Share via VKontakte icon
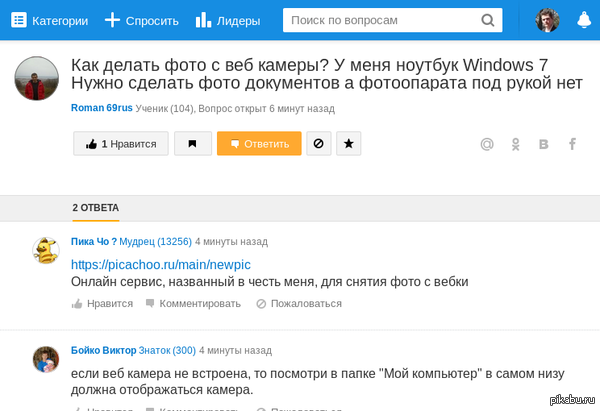Image resolution: width=600 pixels, height=411 pixels. 544,144
